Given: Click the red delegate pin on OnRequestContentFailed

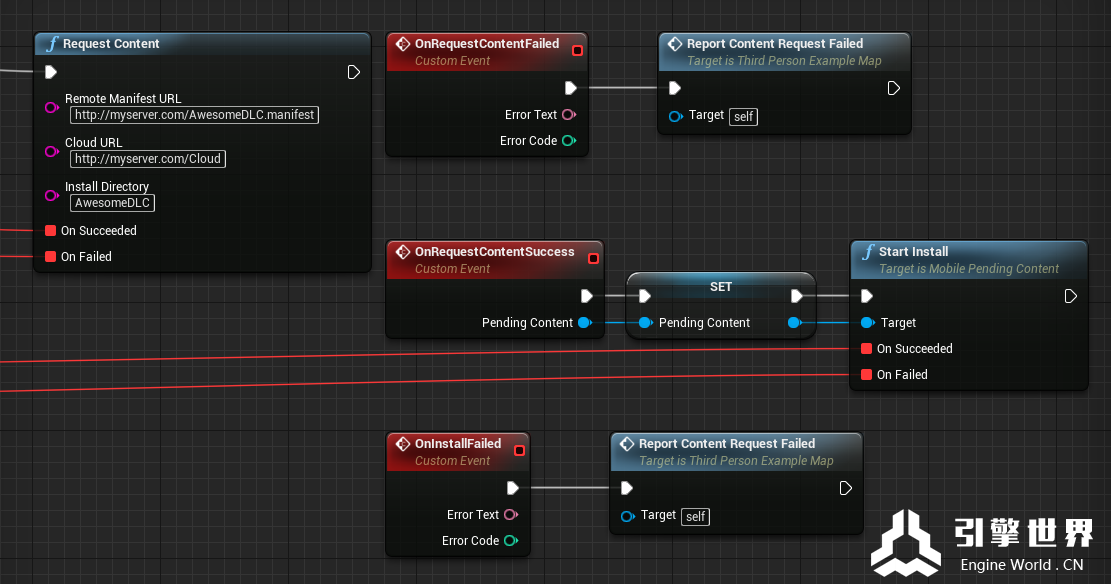Looking at the screenshot, I should click(577, 51).
